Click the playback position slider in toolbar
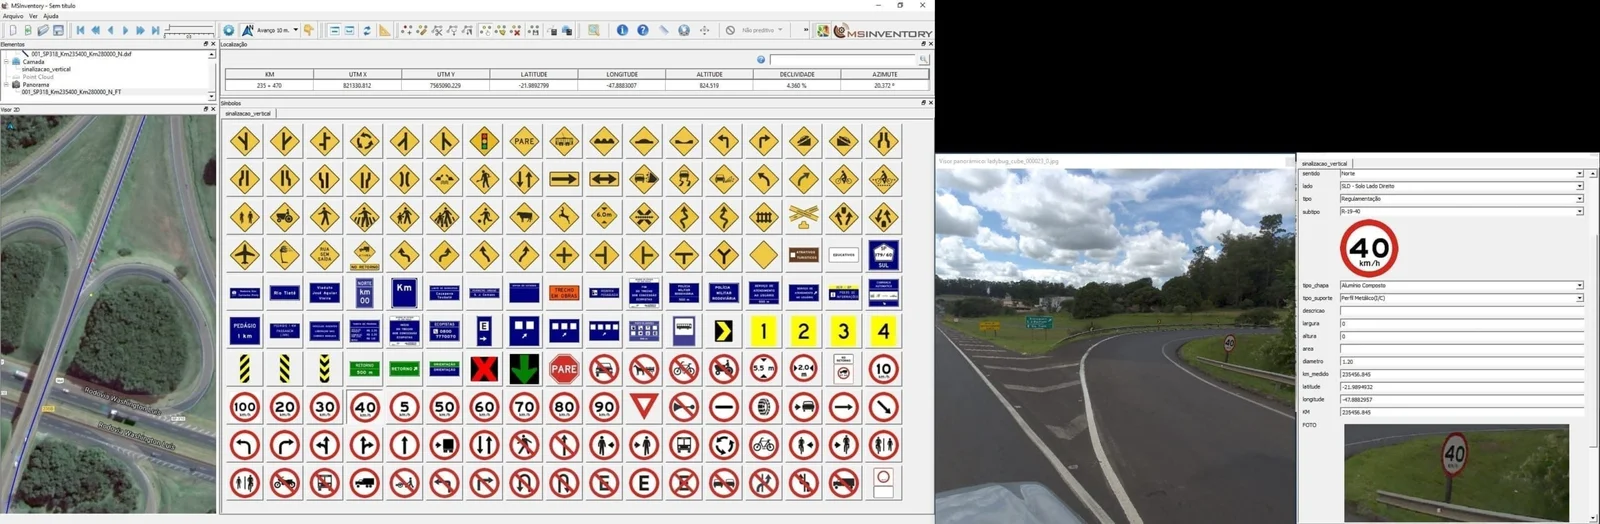The image size is (1600, 524). (x=190, y=31)
